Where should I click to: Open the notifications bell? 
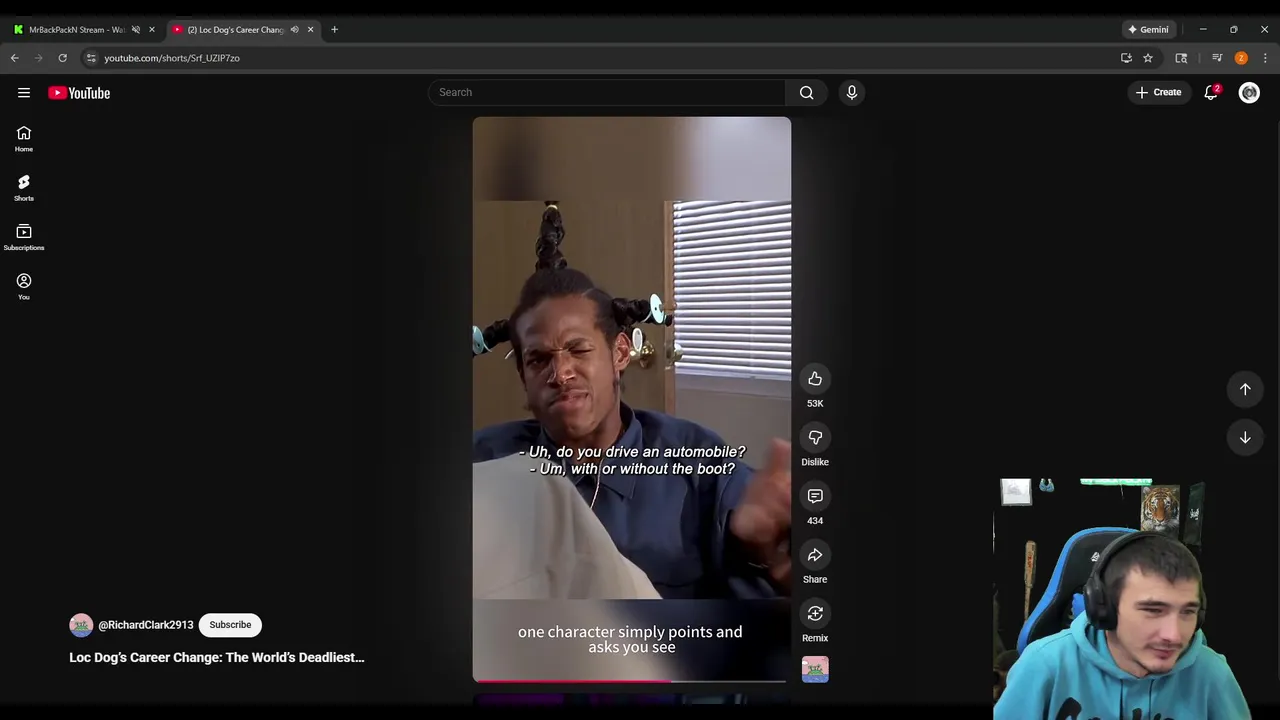tap(1211, 92)
